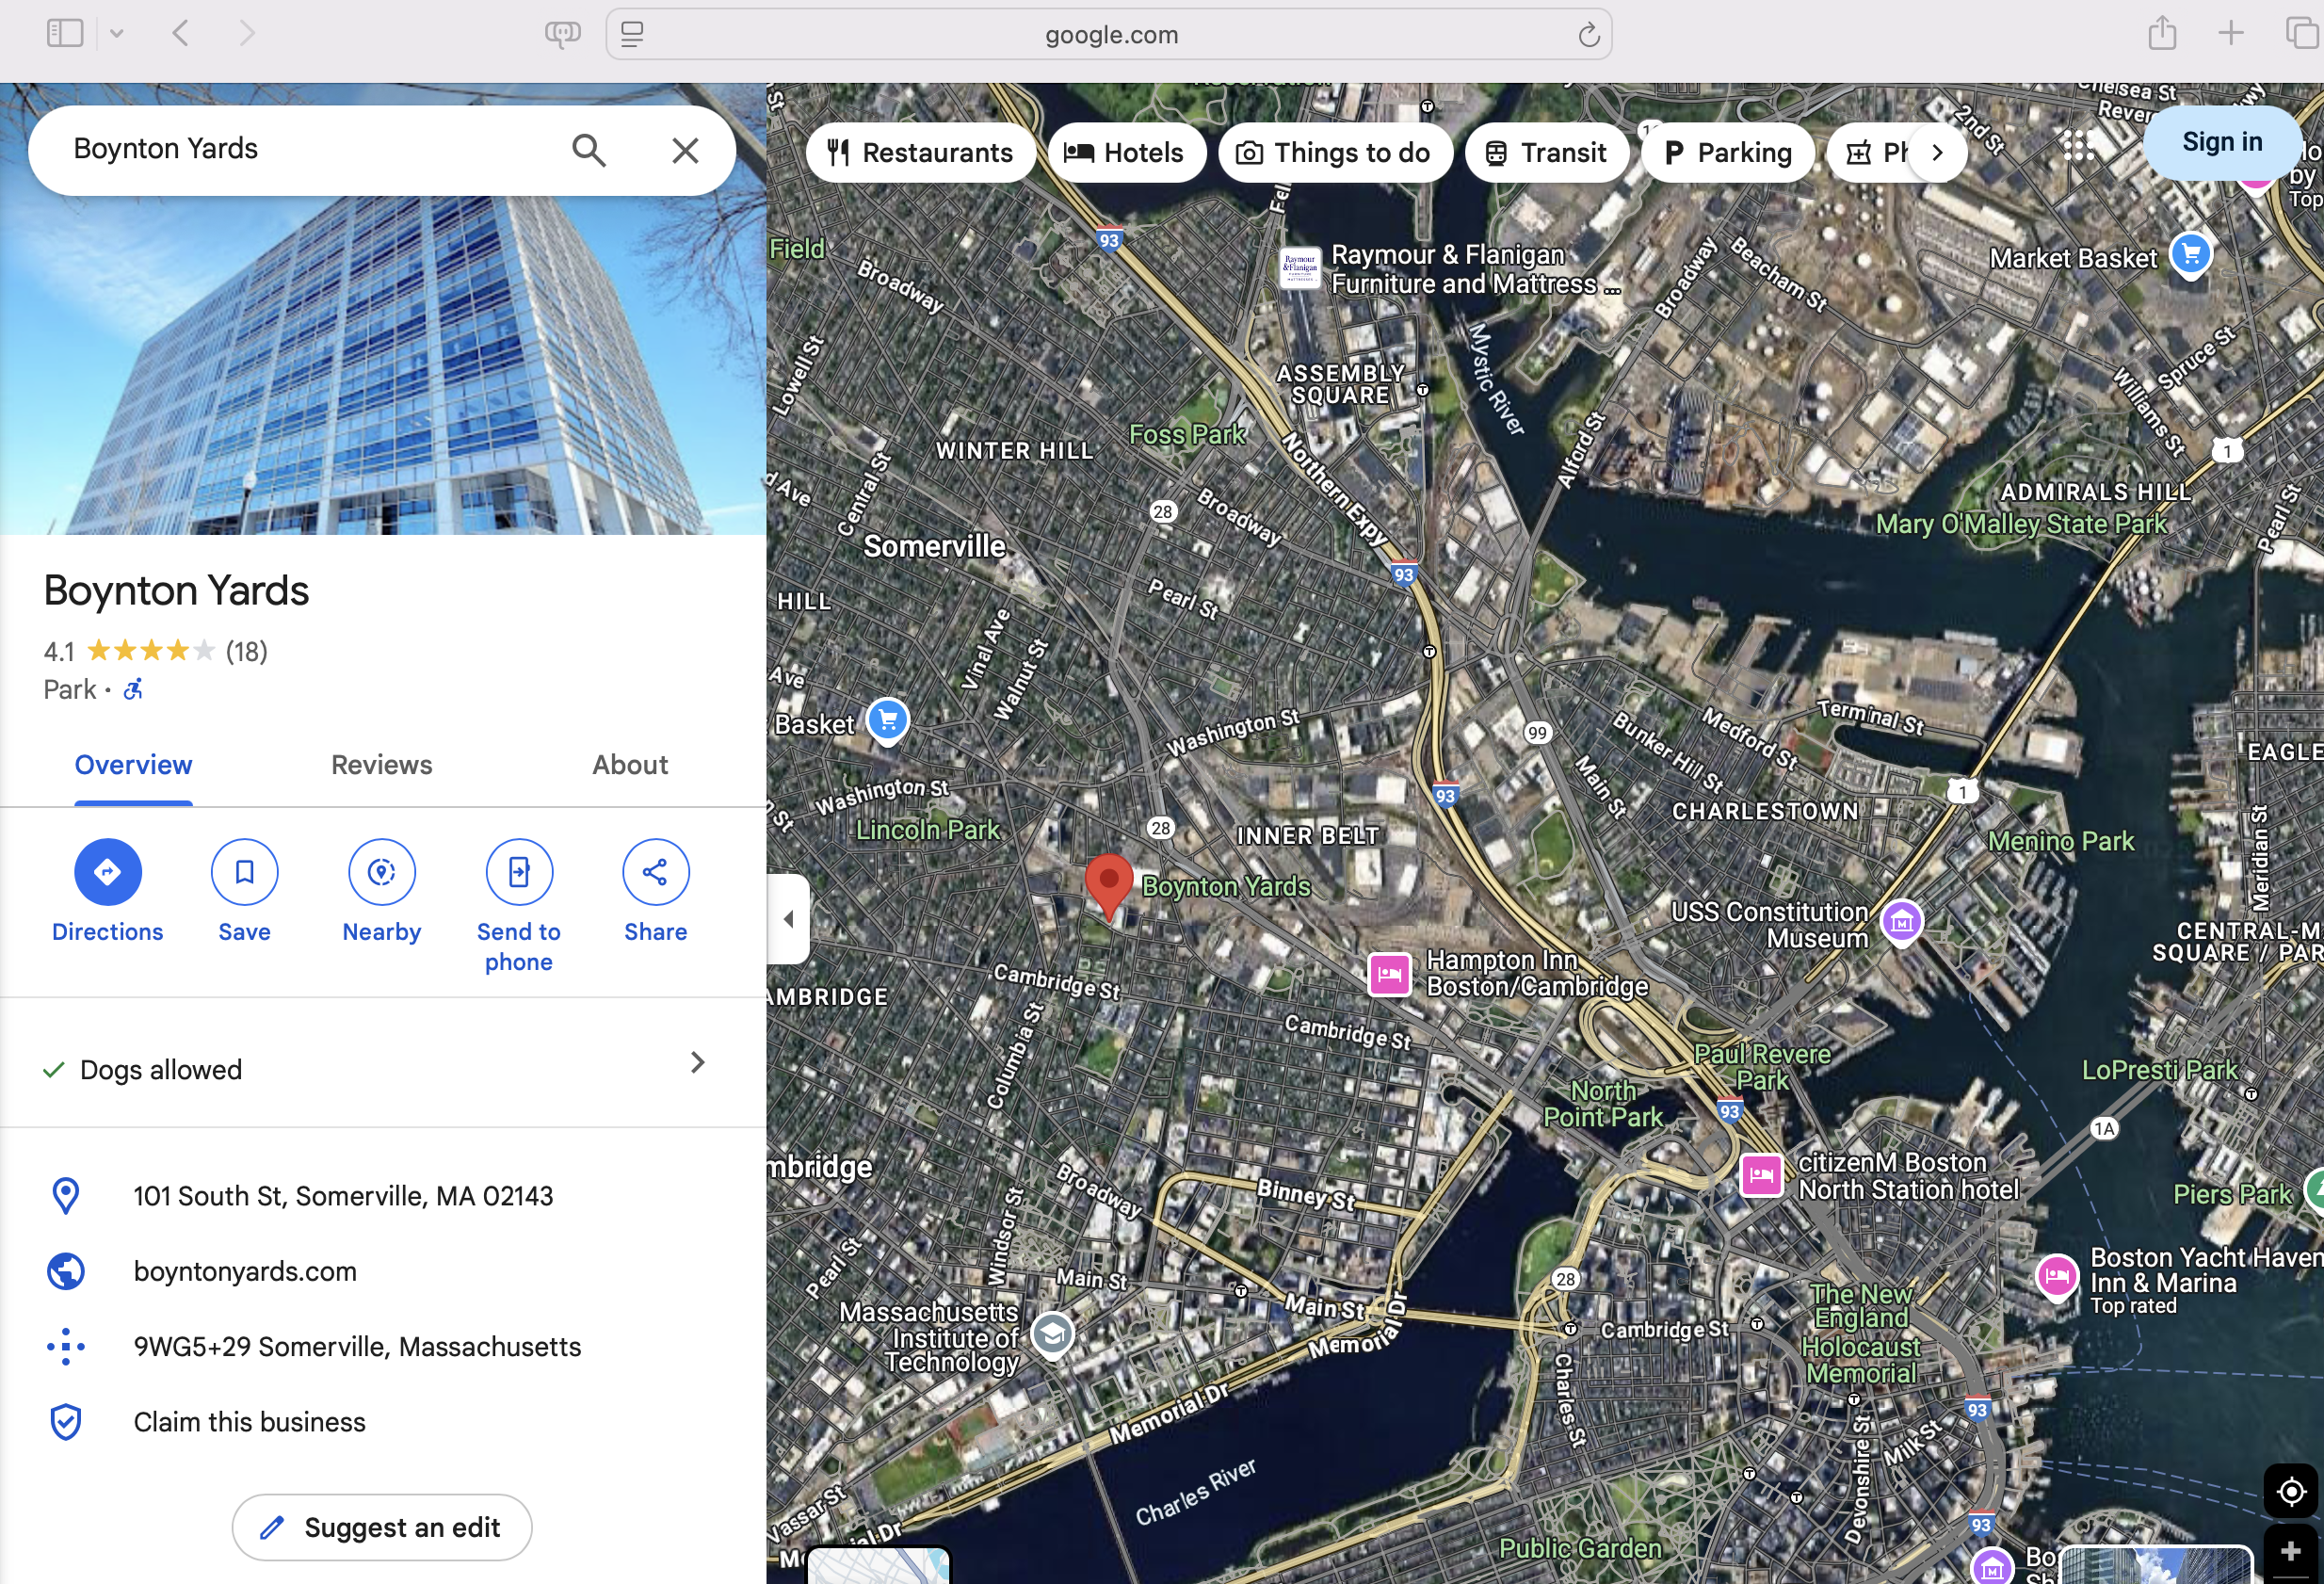
Task: Open Google apps grid icon
Action: (x=2078, y=146)
